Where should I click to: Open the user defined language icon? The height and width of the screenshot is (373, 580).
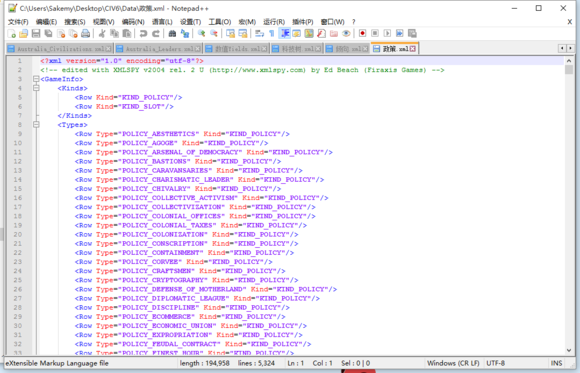pyautogui.click(x=297, y=34)
